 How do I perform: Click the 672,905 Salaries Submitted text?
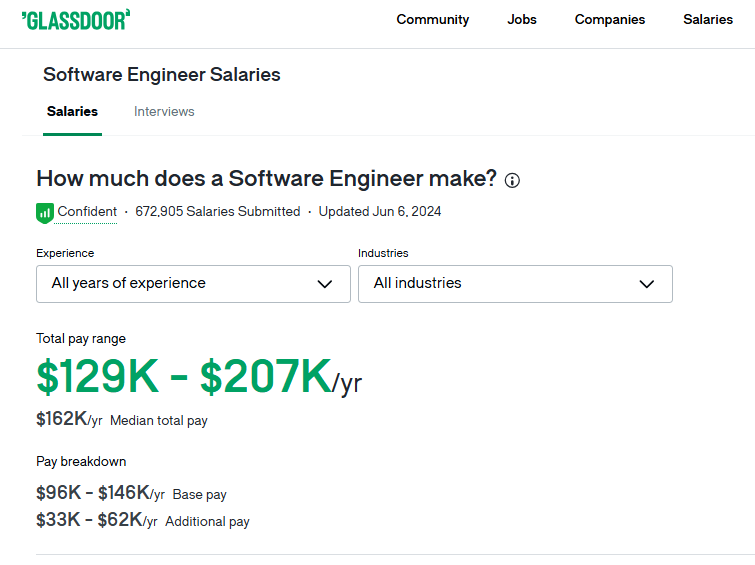[218, 211]
